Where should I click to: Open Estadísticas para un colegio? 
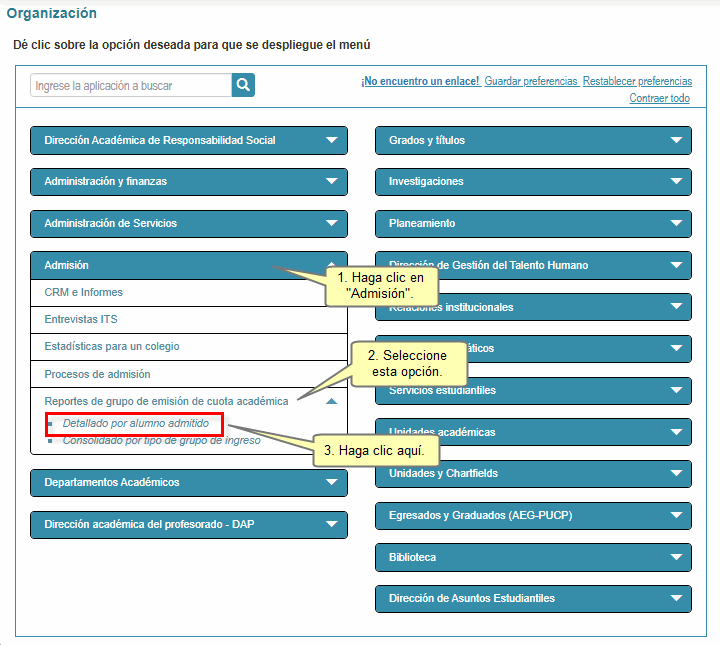click(x=112, y=346)
